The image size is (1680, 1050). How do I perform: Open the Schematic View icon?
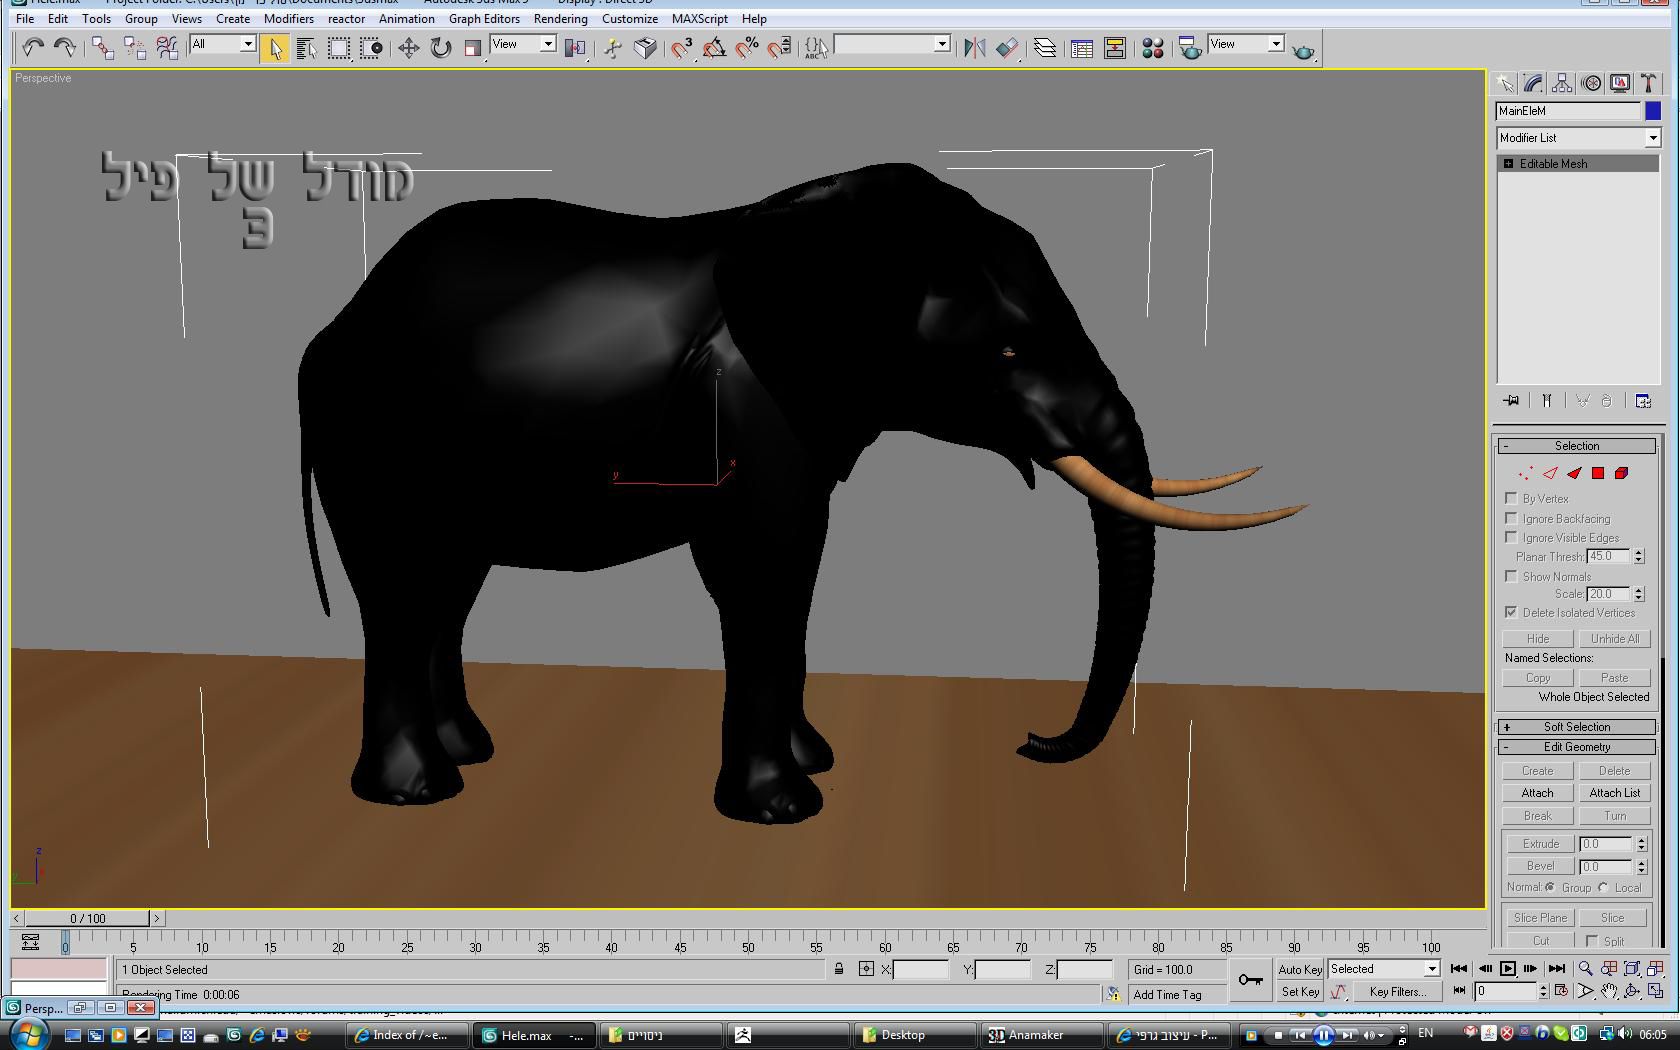[1115, 47]
